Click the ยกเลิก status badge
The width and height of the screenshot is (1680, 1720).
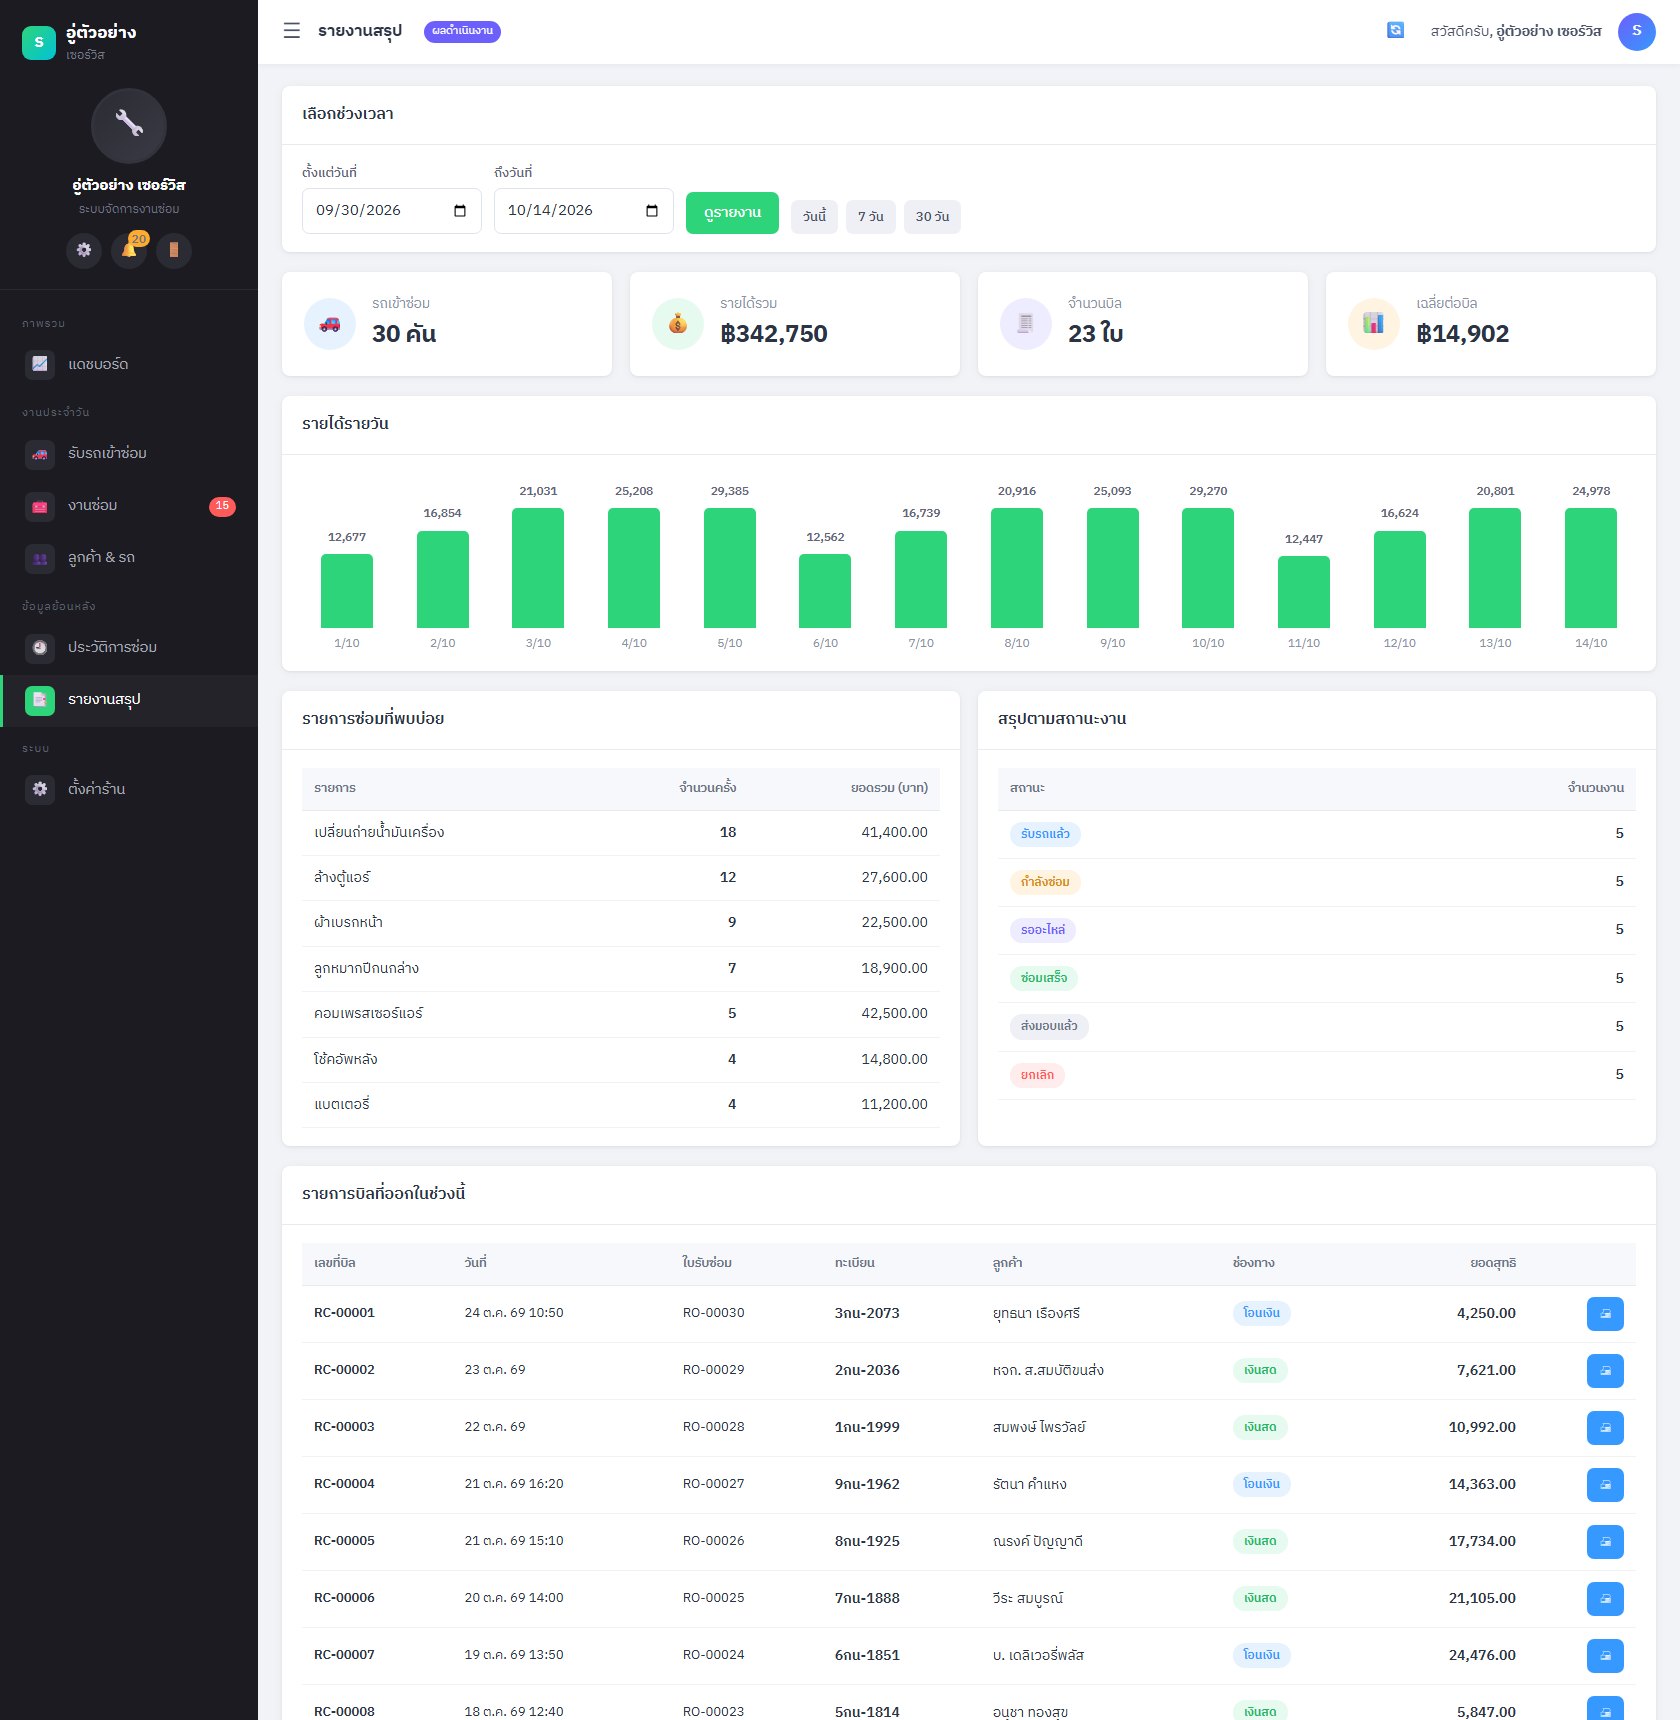point(1037,1075)
